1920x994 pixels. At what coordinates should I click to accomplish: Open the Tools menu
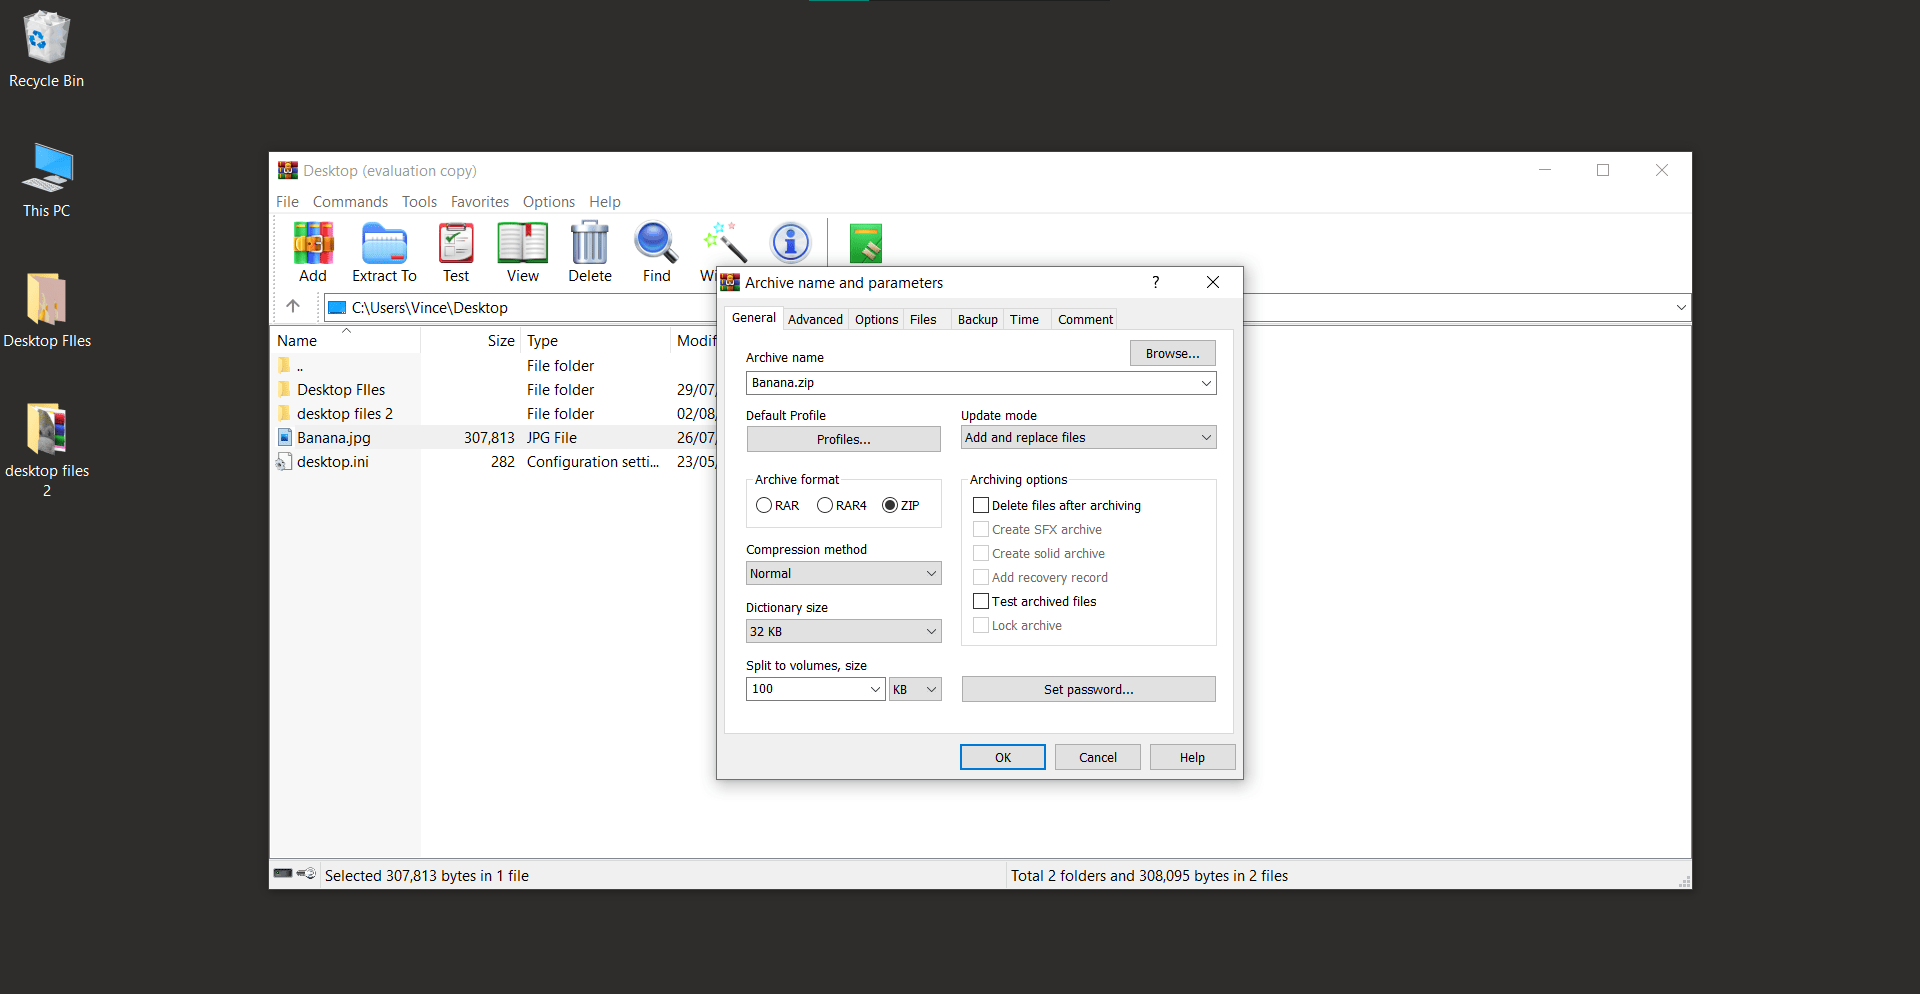coord(419,201)
